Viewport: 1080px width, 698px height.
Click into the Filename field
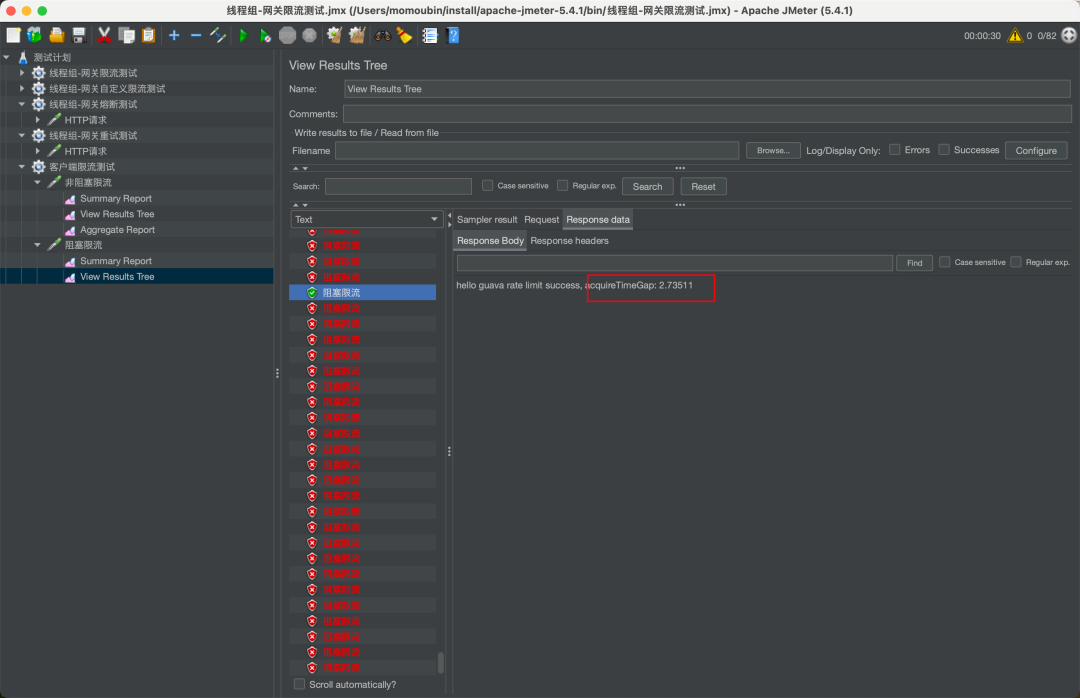[x=537, y=150]
